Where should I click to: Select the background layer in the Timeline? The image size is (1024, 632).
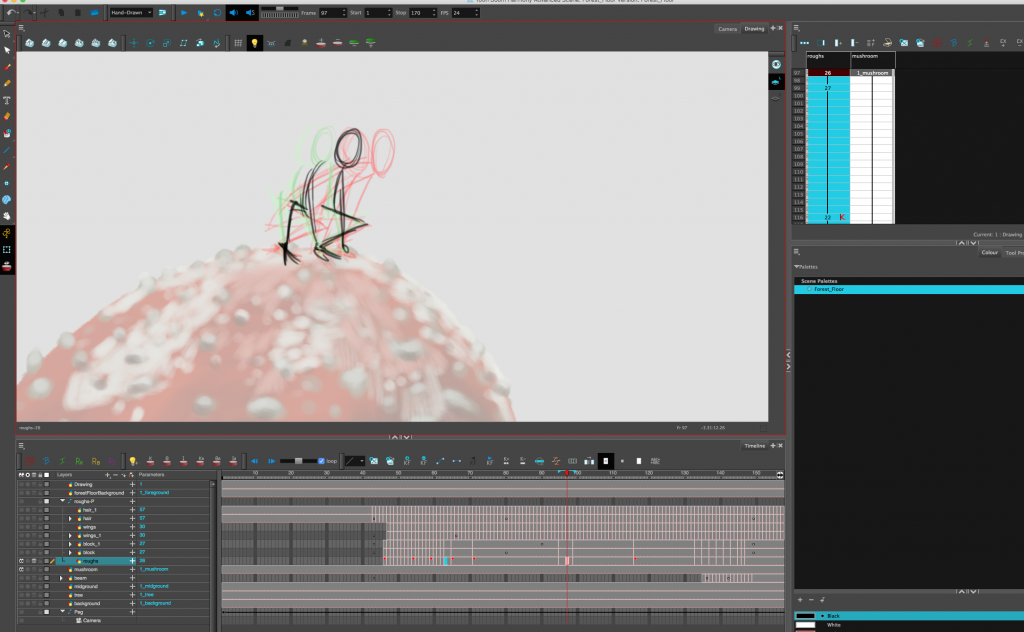[x=90, y=603]
